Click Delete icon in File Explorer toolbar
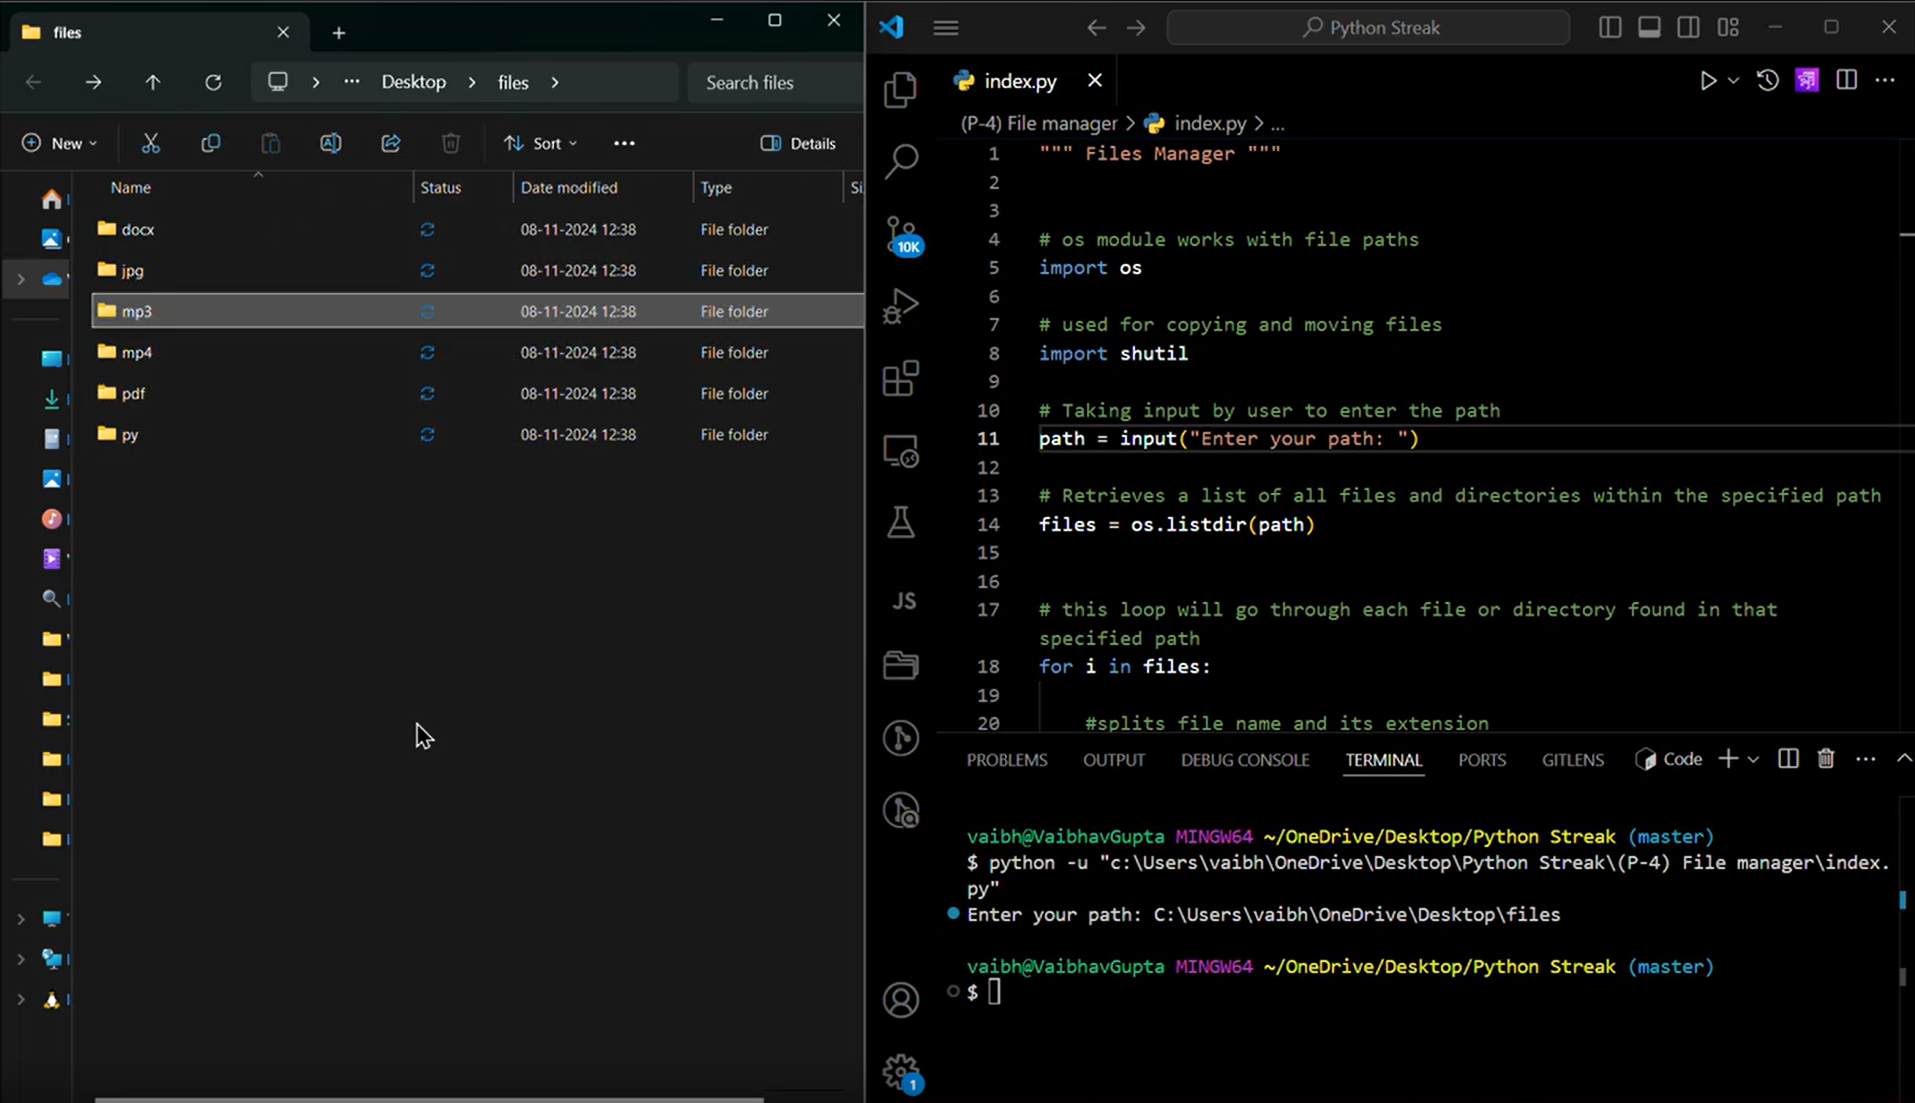 451,143
